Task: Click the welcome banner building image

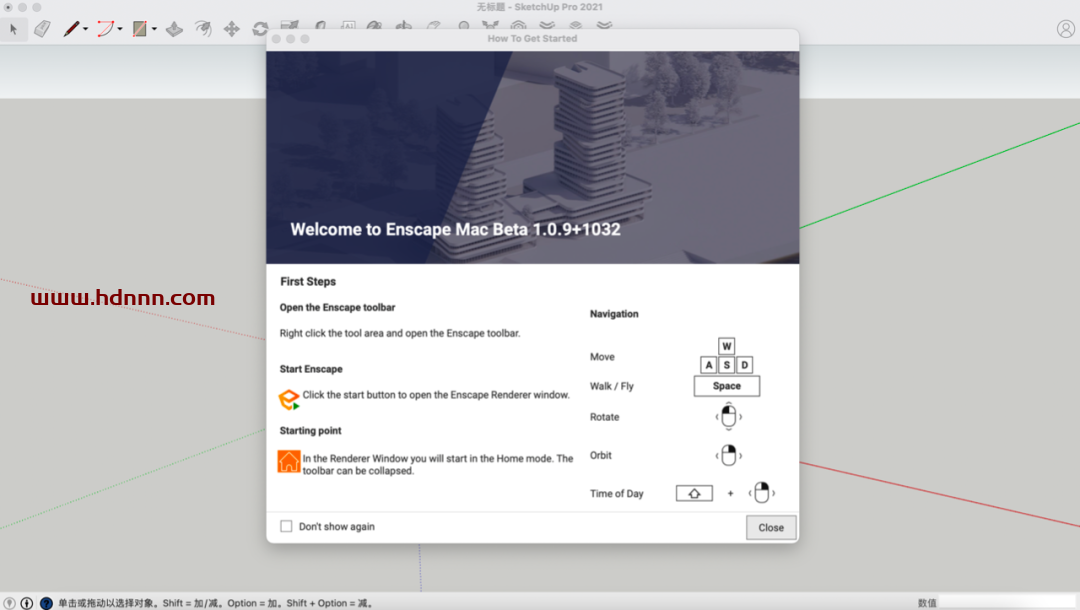Action: pos(532,157)
